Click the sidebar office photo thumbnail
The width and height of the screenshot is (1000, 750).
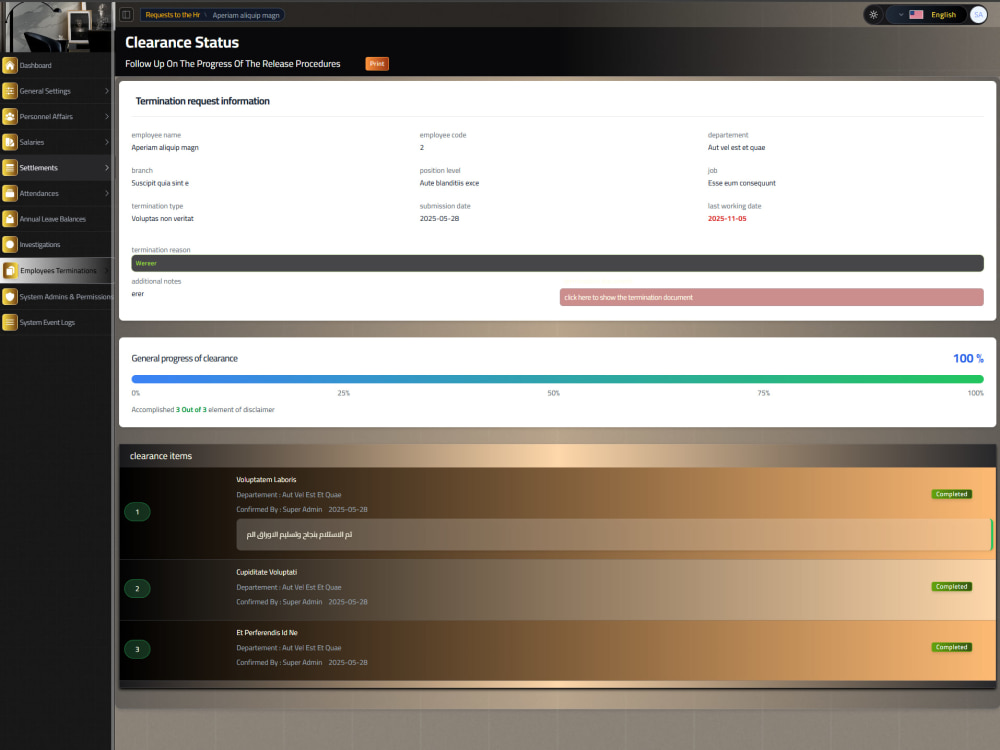click(56, 26)
